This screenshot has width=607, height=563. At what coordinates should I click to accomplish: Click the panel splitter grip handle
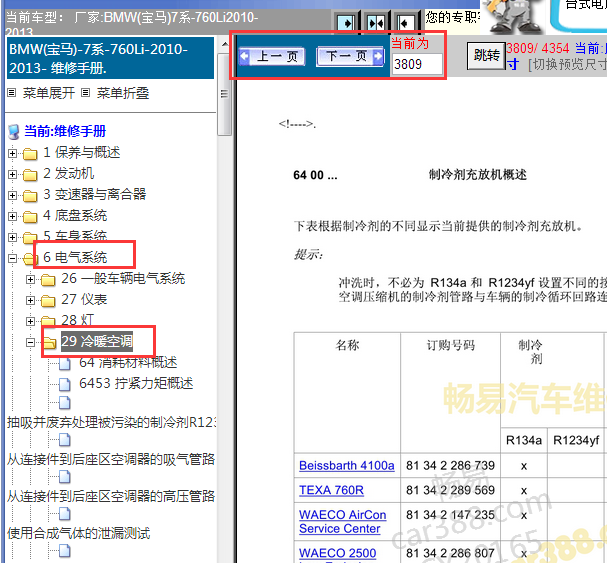pyautogui.click(x=224, y=94)
